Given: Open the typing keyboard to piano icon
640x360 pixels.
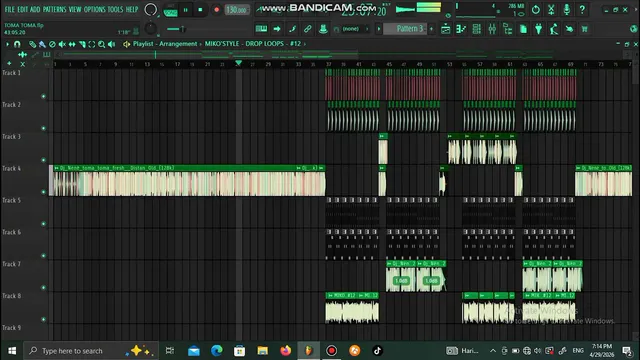Looking at the screenshot, I should [x=261, y=29].
